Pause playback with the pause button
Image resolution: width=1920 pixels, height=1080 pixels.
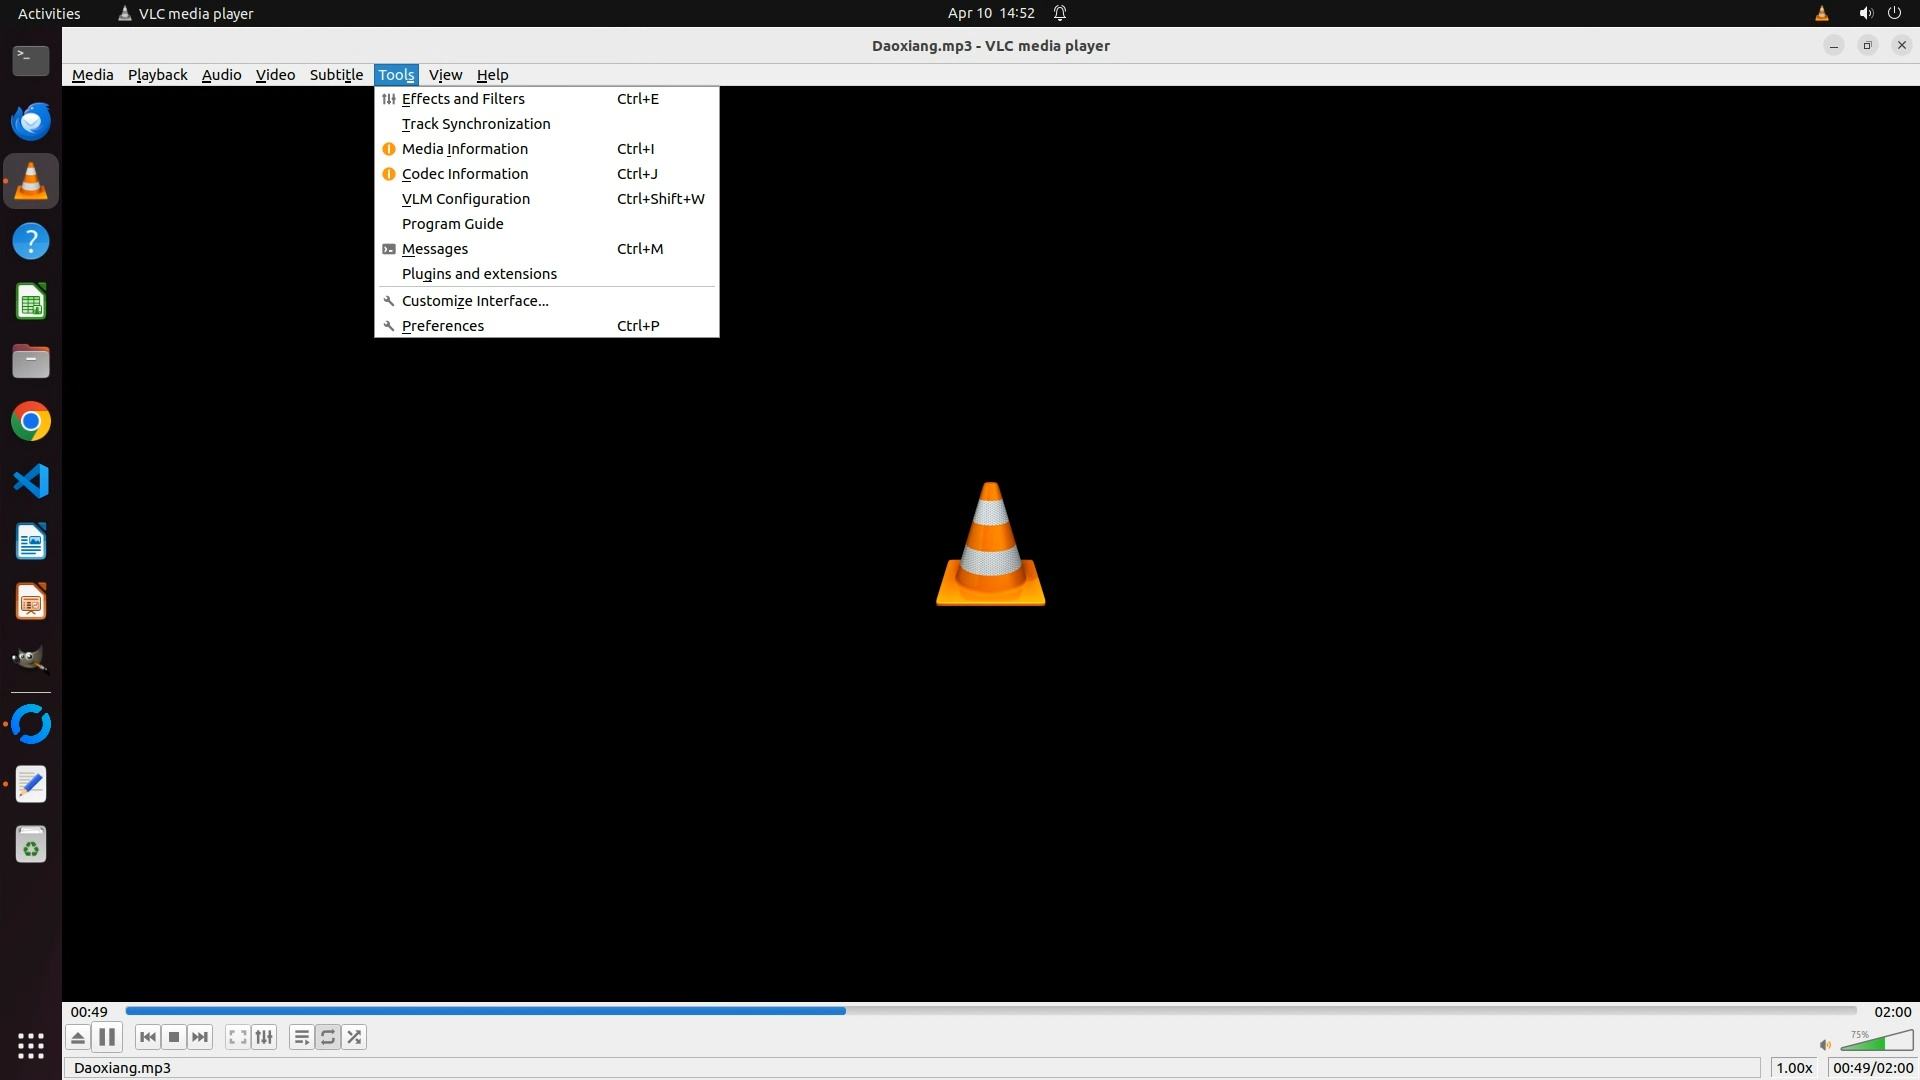tap(107, 1037)
